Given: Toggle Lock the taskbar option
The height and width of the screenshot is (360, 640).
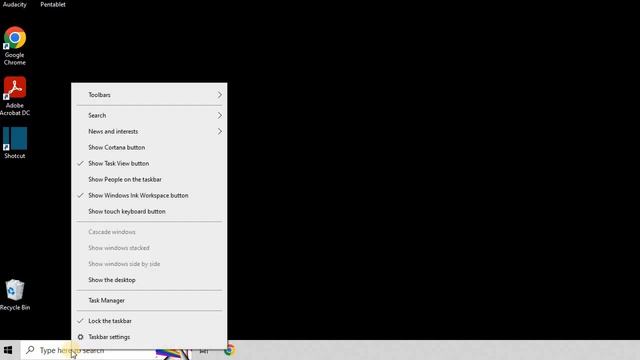Looking at the screenshot, I should pyautogui.click(x=149, y=321).
